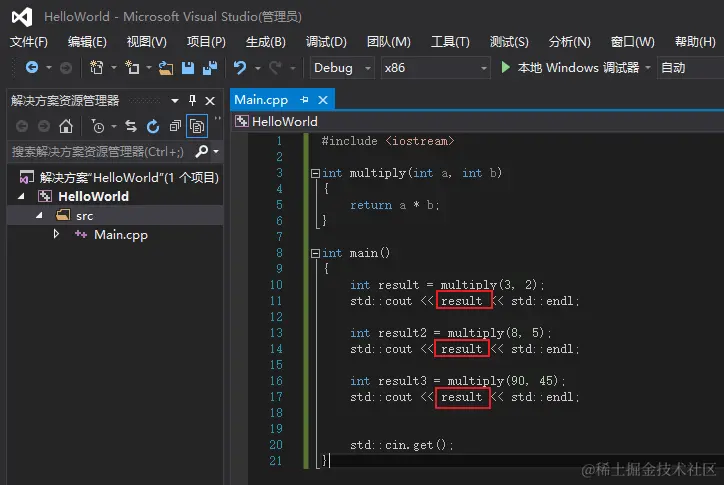Open the undo history dropdown
Viewport: 724px width, 485px height.
pos(258,68)
